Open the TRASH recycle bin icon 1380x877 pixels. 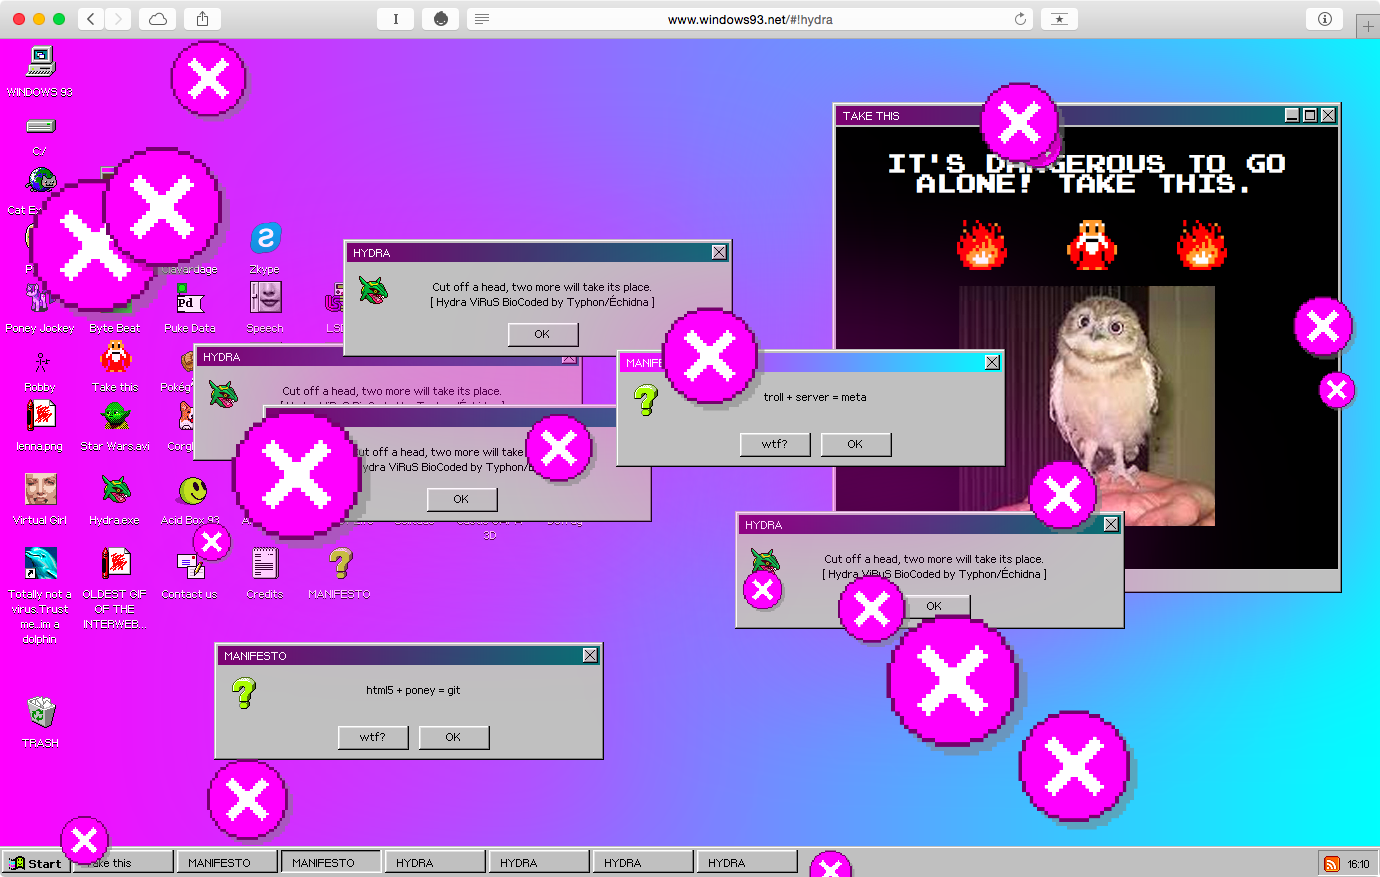pos(40,712)
